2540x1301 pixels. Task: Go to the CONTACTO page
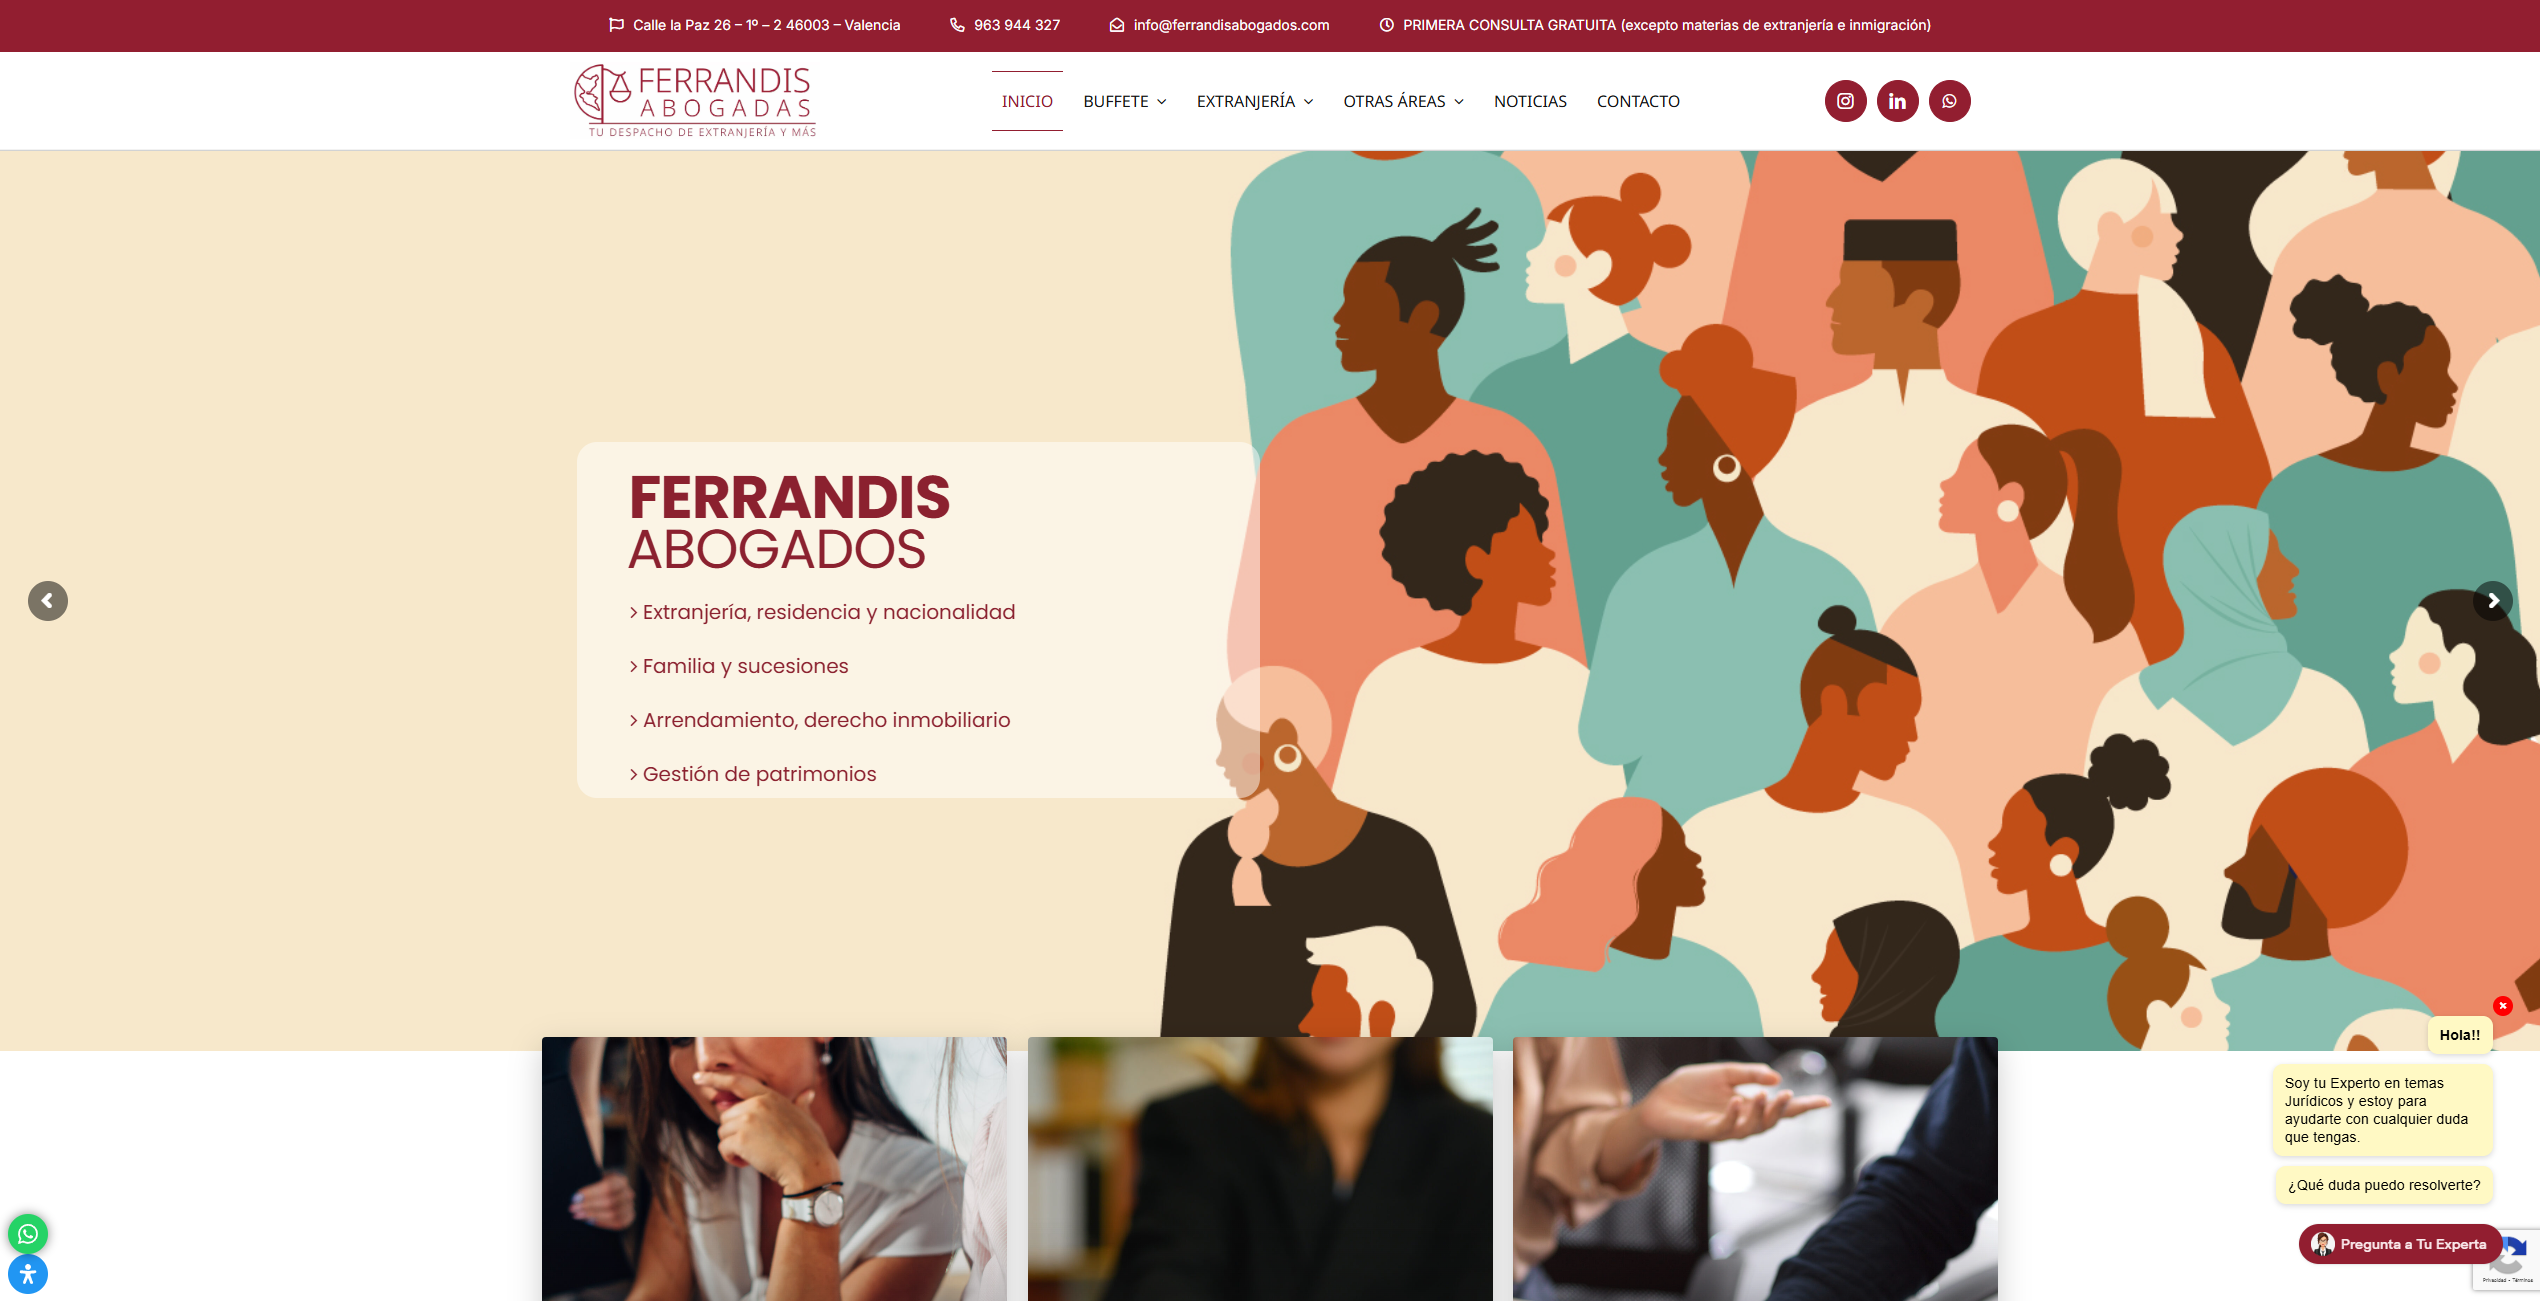tap(1638, 101)
